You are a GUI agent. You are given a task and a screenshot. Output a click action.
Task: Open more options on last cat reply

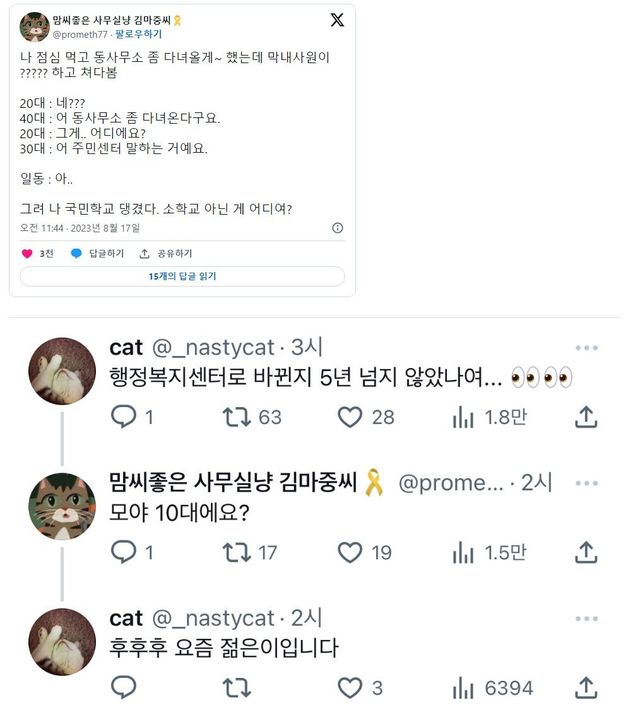586,619
